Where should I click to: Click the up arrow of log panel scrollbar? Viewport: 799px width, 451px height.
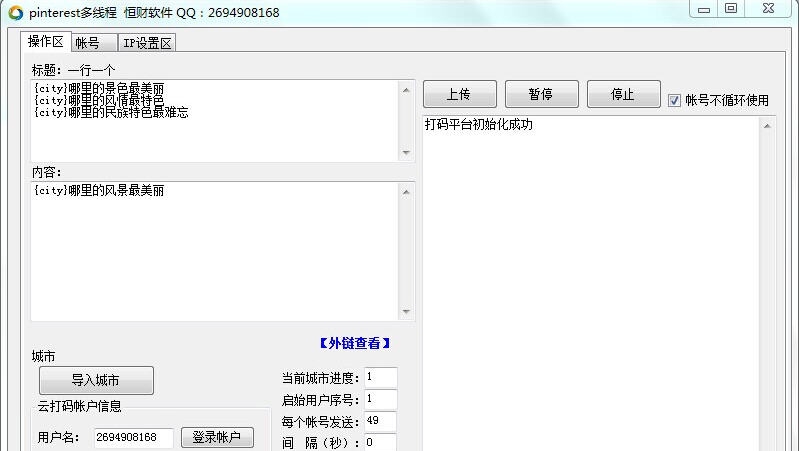point(767,125)
